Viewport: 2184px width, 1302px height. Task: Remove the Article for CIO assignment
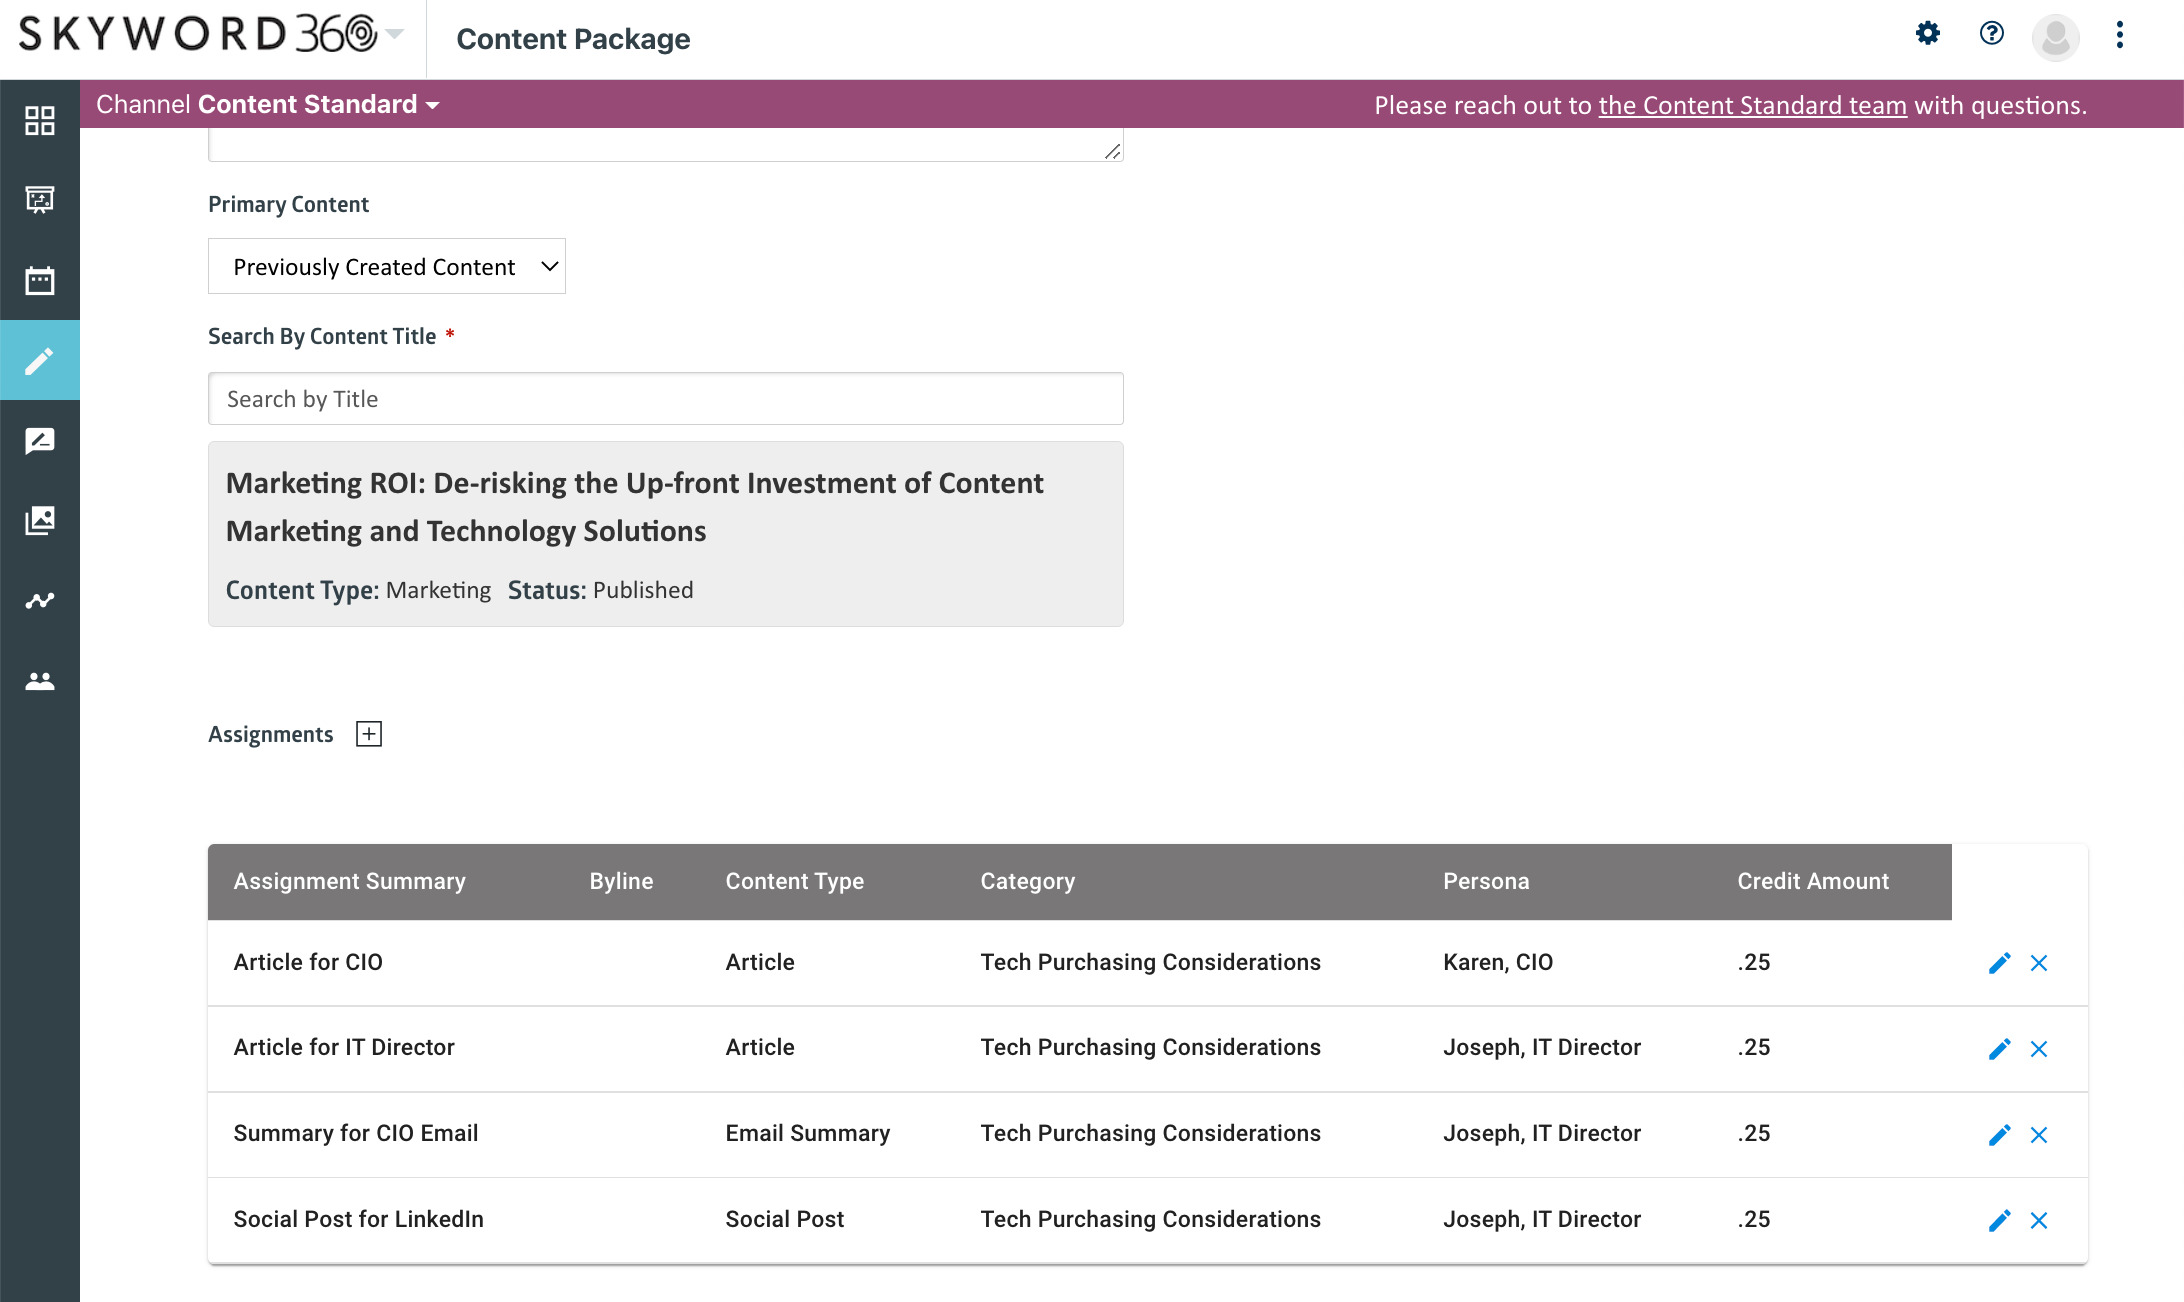2039,963
